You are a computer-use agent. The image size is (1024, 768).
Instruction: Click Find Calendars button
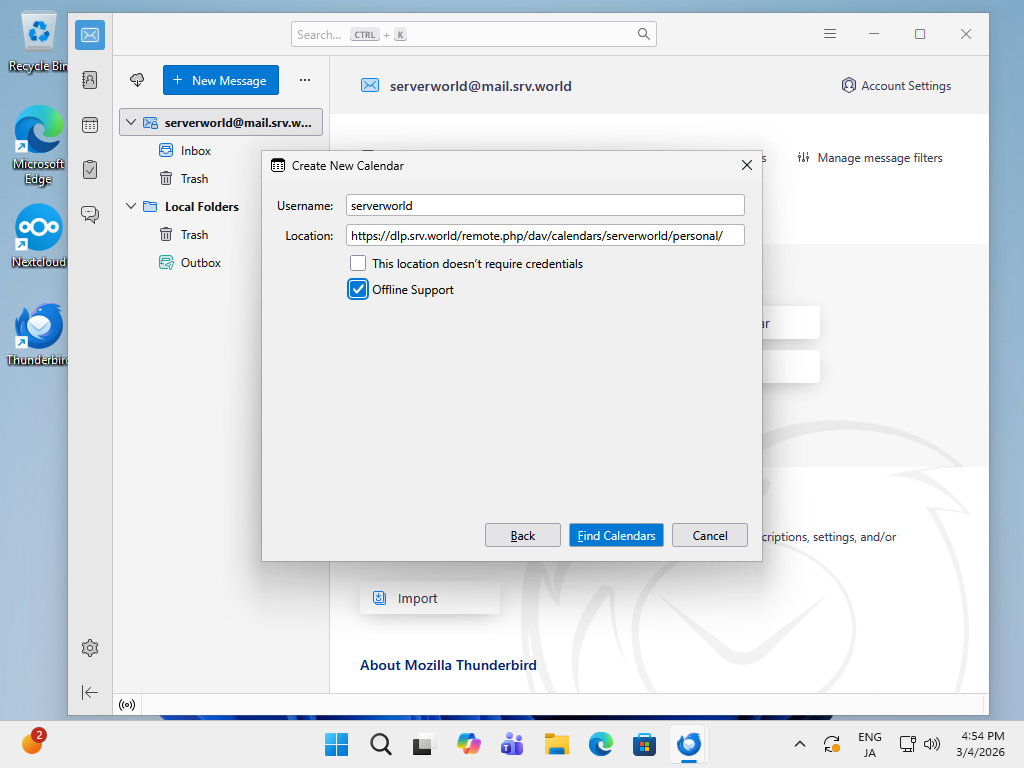tap(616, 536)
